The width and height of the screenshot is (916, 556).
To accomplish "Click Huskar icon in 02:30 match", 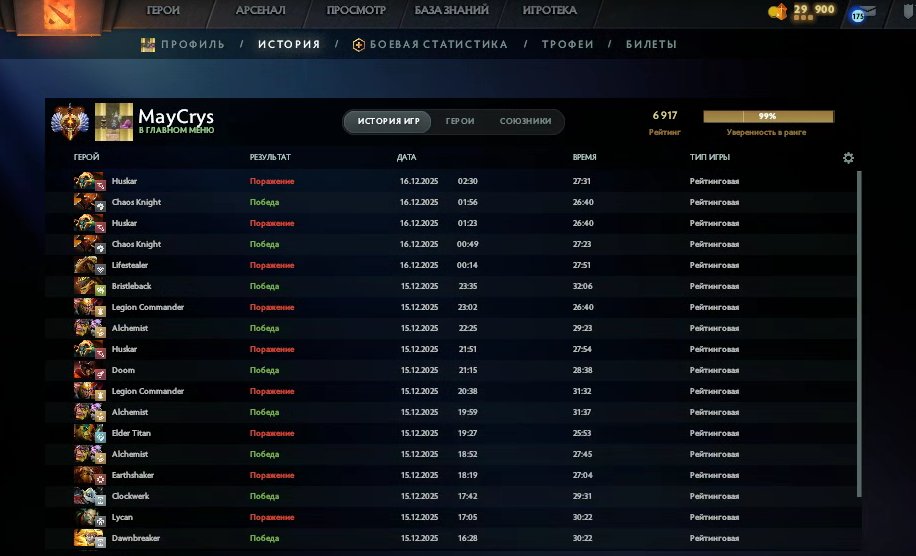I will tap(89, 181).
